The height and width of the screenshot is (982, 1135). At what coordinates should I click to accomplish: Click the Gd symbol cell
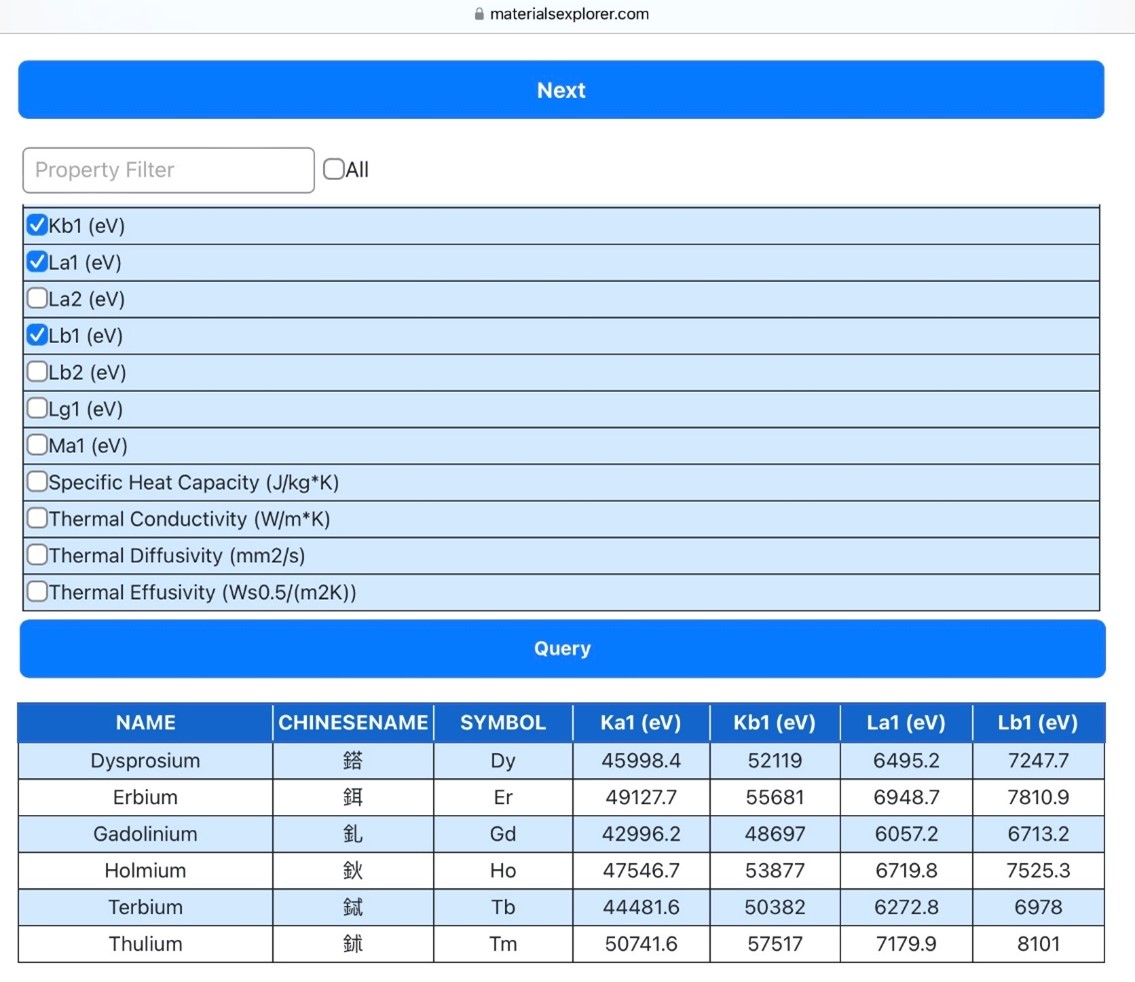coord(503,834)
